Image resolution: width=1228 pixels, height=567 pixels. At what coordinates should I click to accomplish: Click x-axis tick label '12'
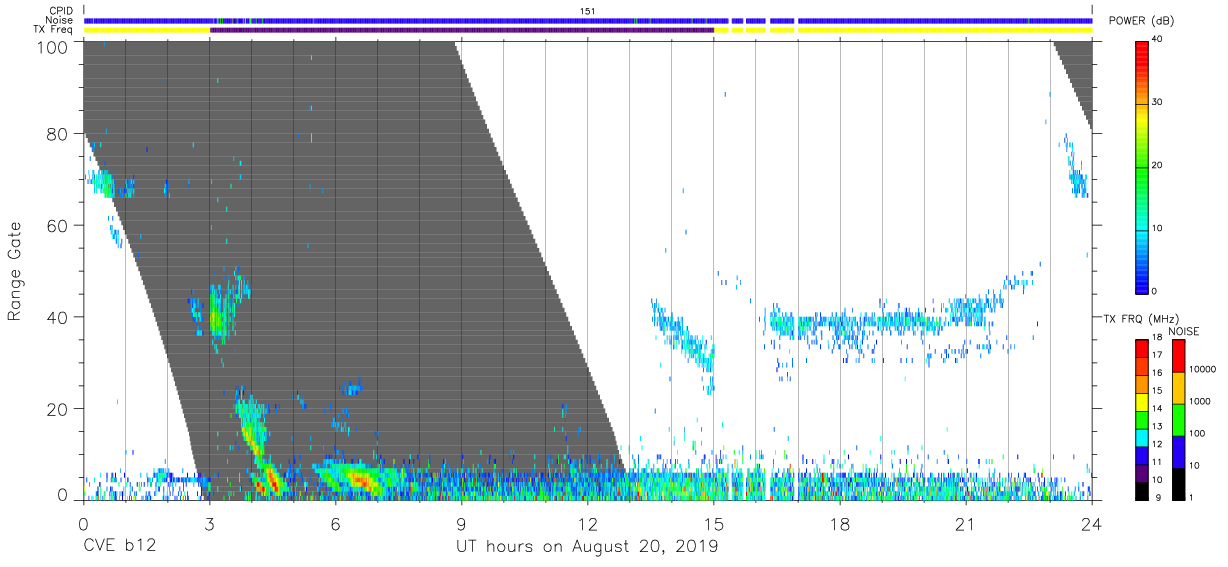point(587,524)
